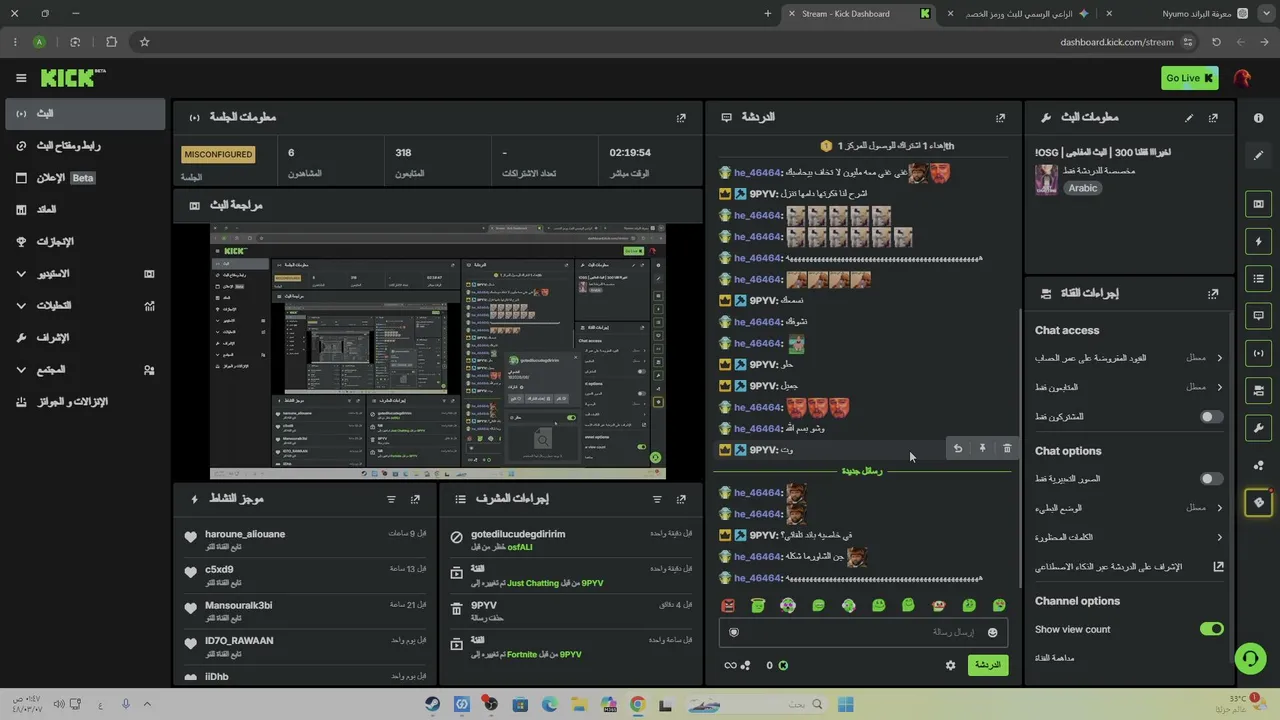Edit stream info with pencil icon

pos(1189,118)
